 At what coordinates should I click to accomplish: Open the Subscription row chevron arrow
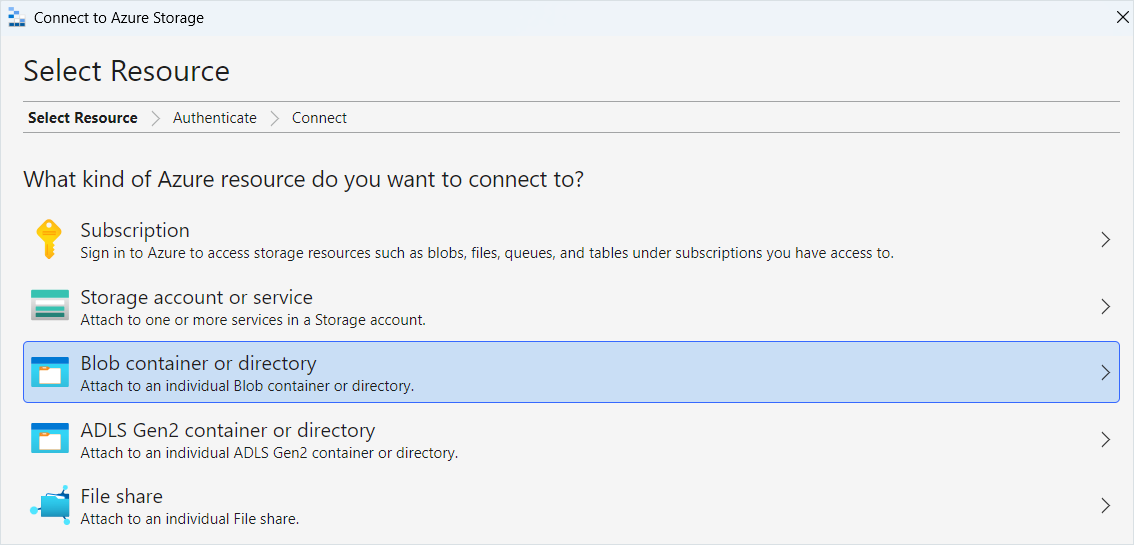(x=1105, y=240)
